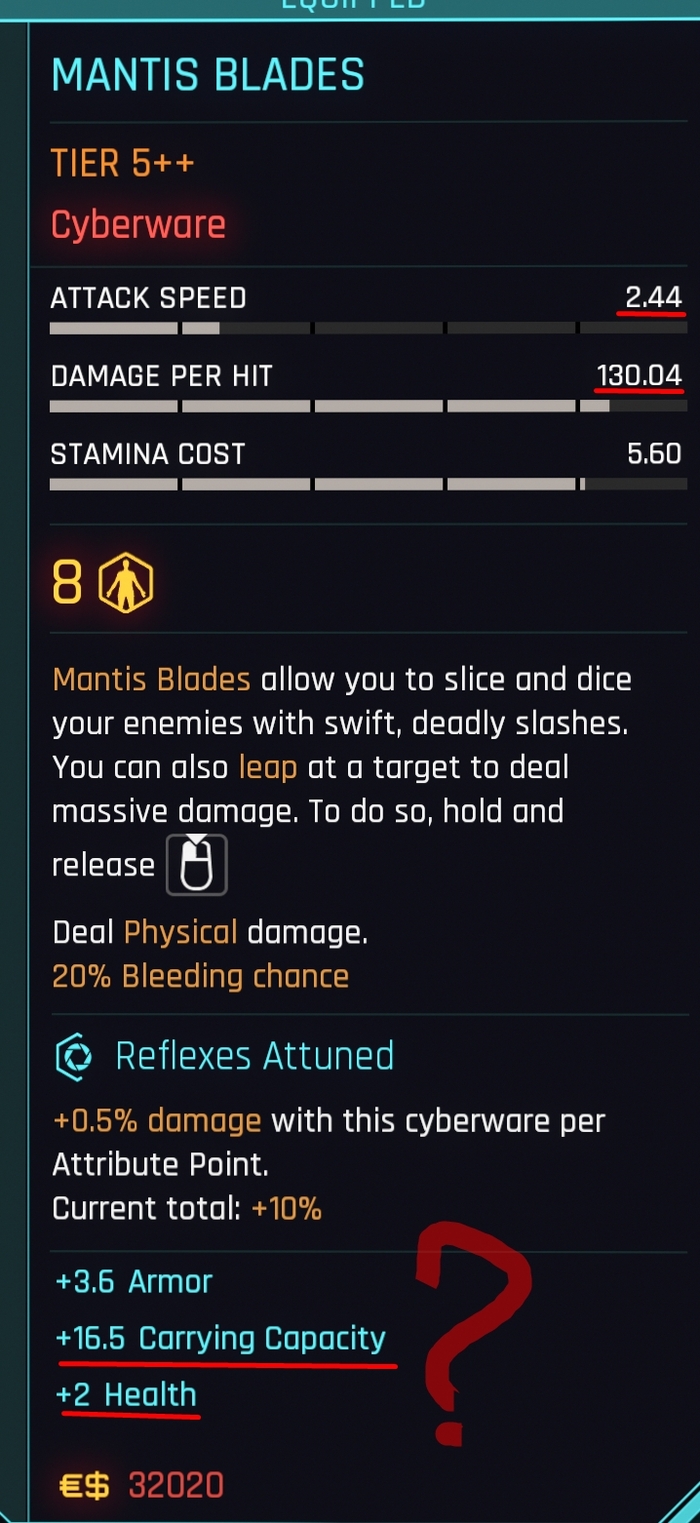Click the Damage Per Hit bar

(x=366, y=406)
